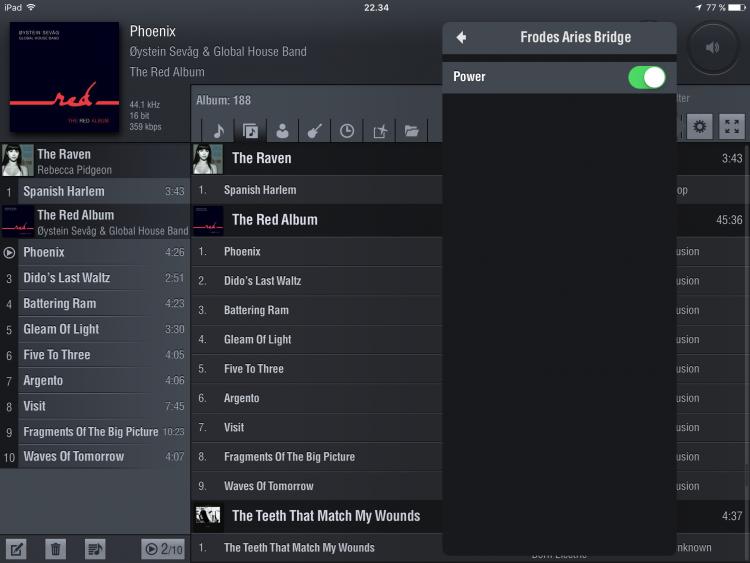The width and height of the screenshot is (750, 563).
Task: Open the Genre guitar tab
Action: 314,131
